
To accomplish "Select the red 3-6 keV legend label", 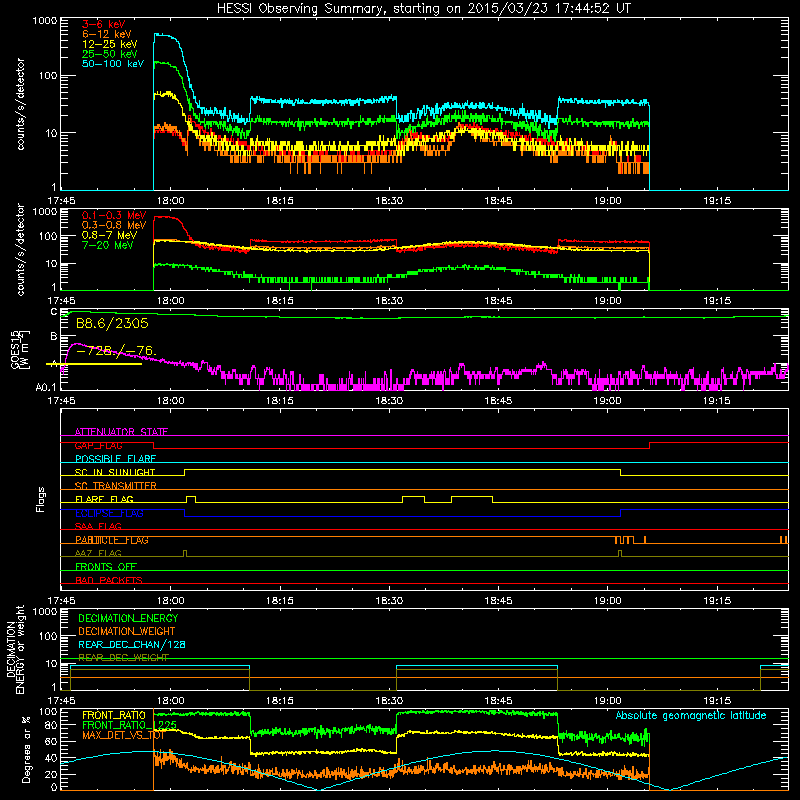I will click(104, 24).
